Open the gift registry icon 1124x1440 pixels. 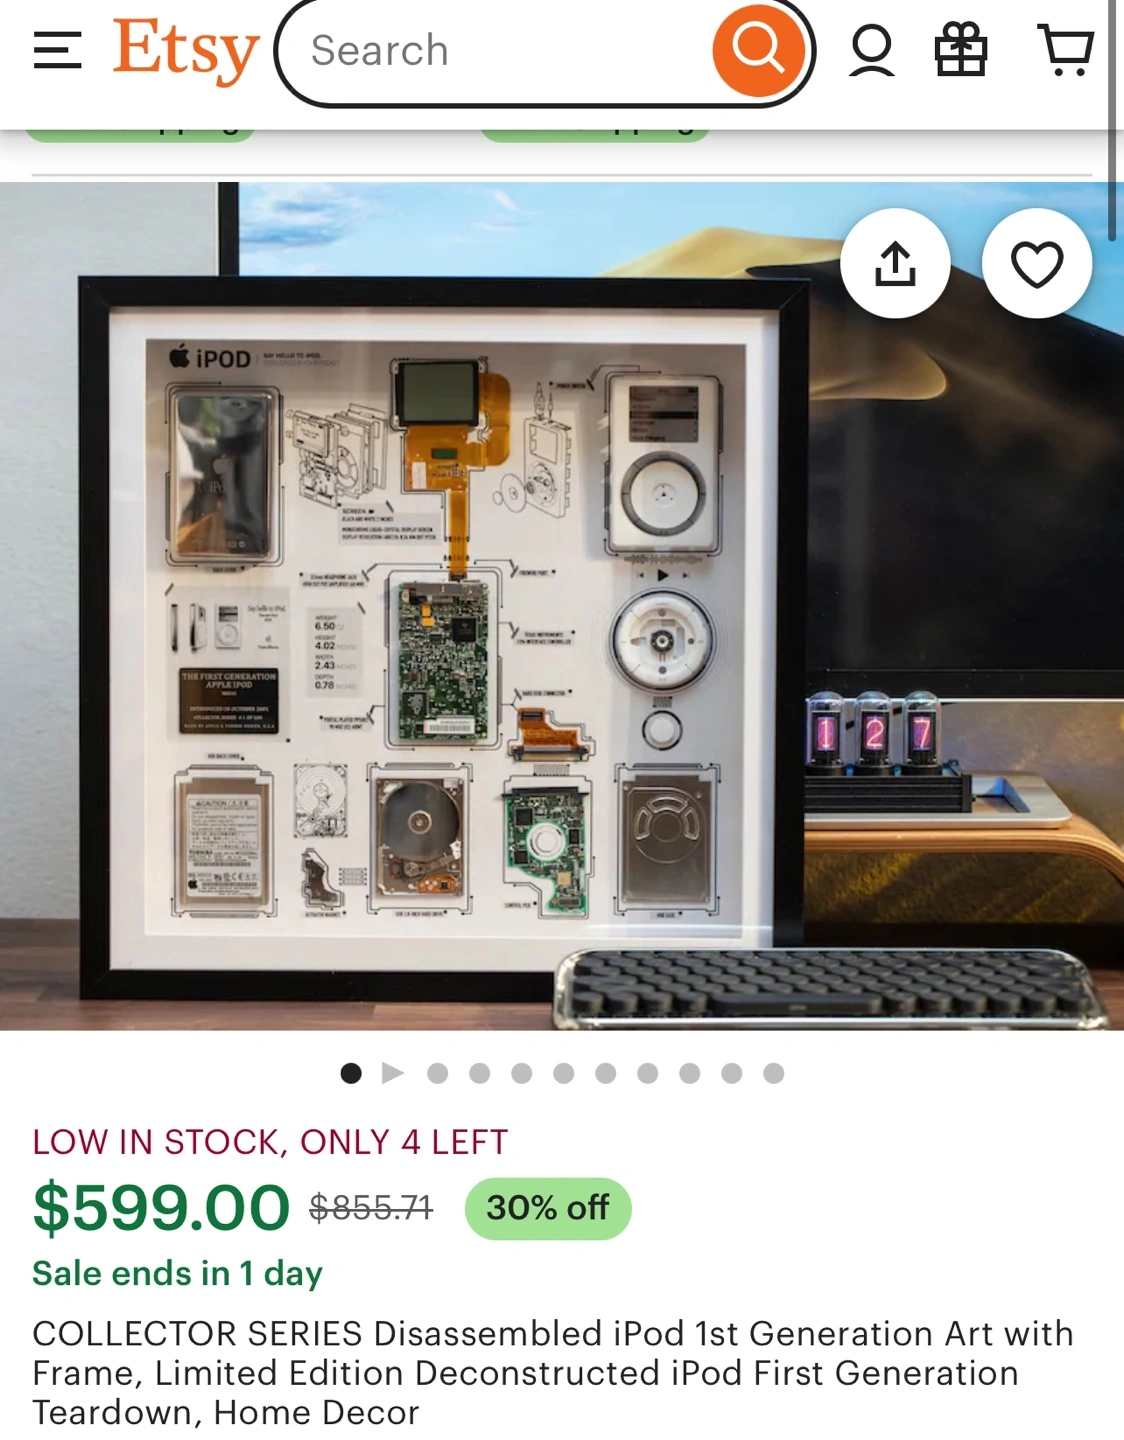click(961, 50)
